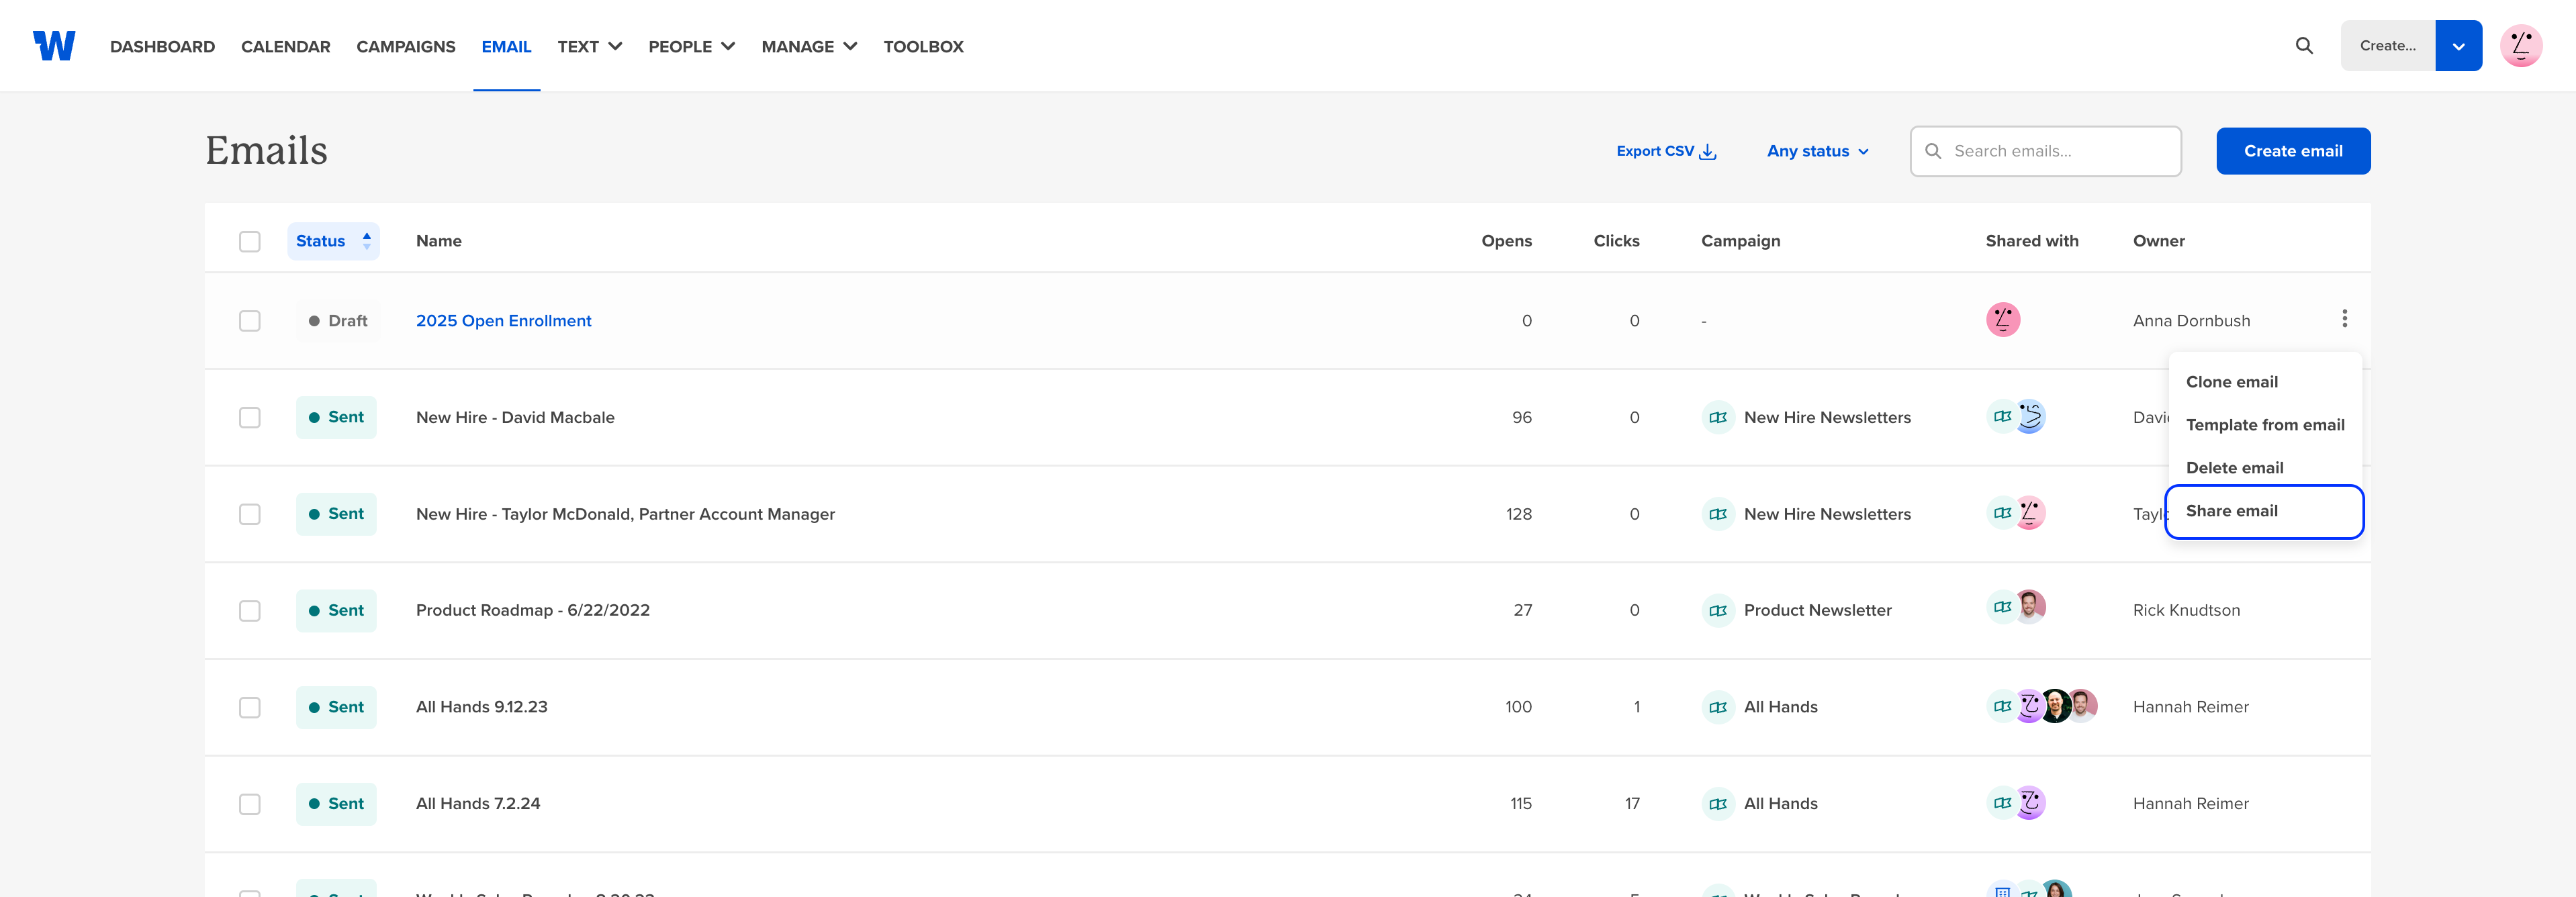Click the Draft status badge
Screen dimensions: 2576x897
(338, 321)
